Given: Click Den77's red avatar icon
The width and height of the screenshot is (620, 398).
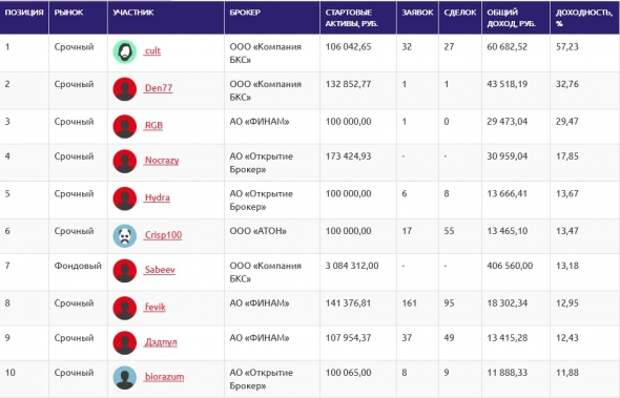Looking at the screenshot, I should tap(125, 89).
